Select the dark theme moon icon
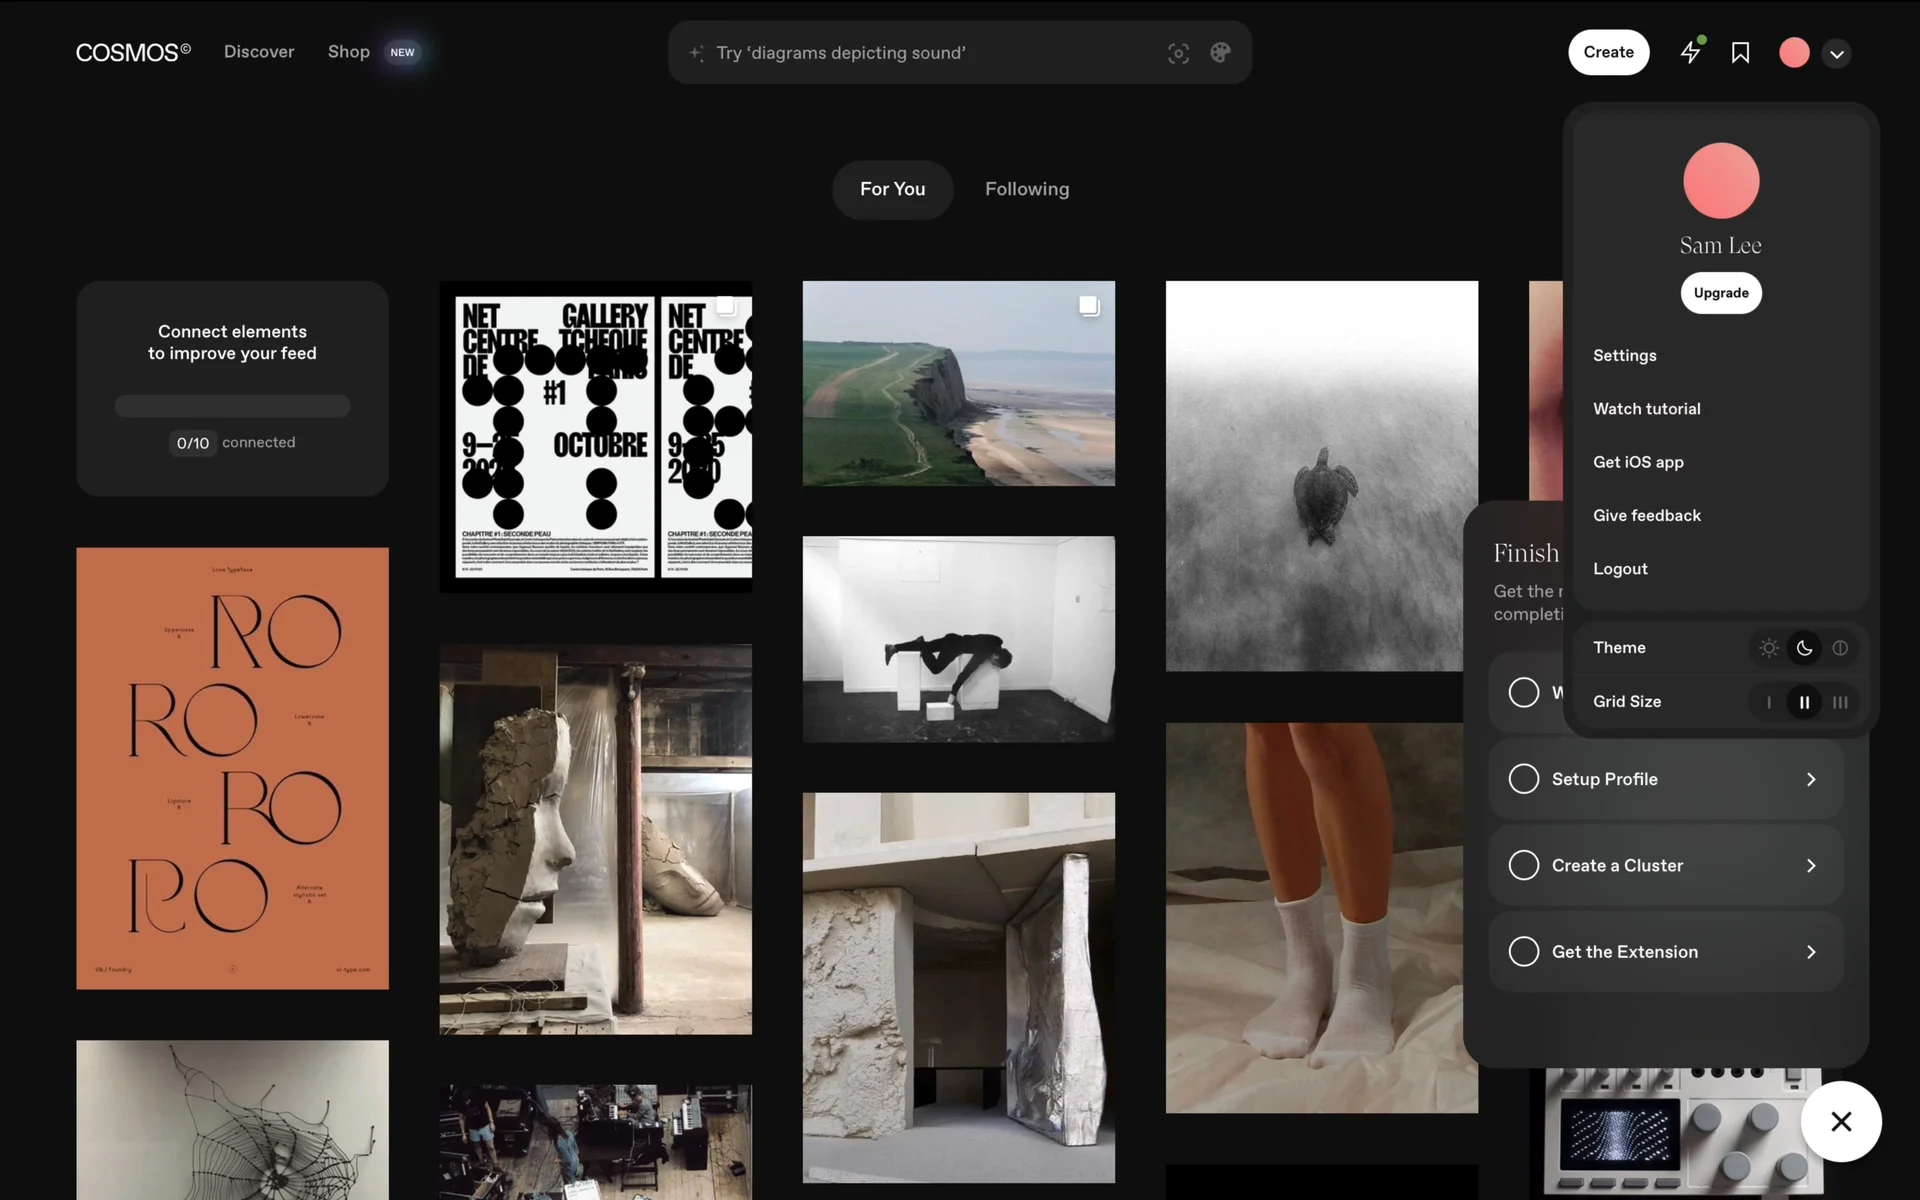 click(1804, 648)
